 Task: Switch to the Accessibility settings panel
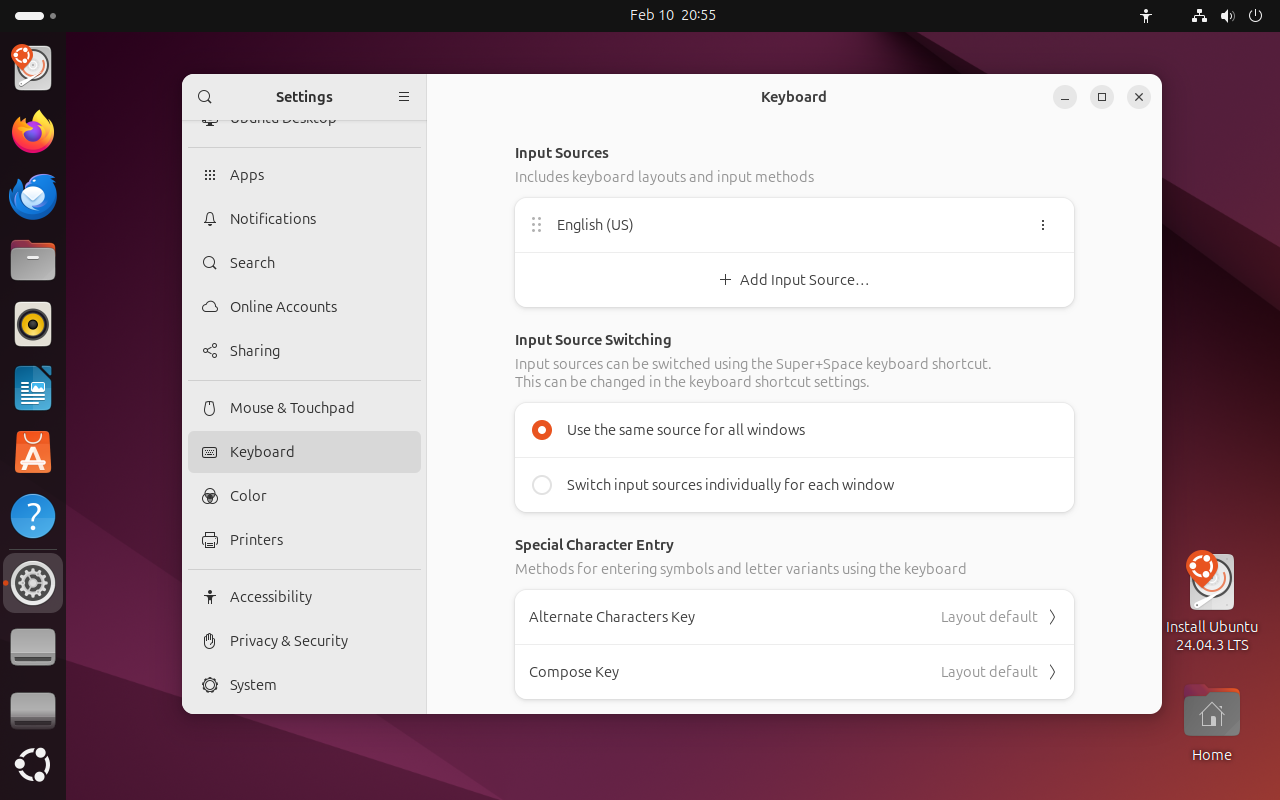(x=271, y=597)
